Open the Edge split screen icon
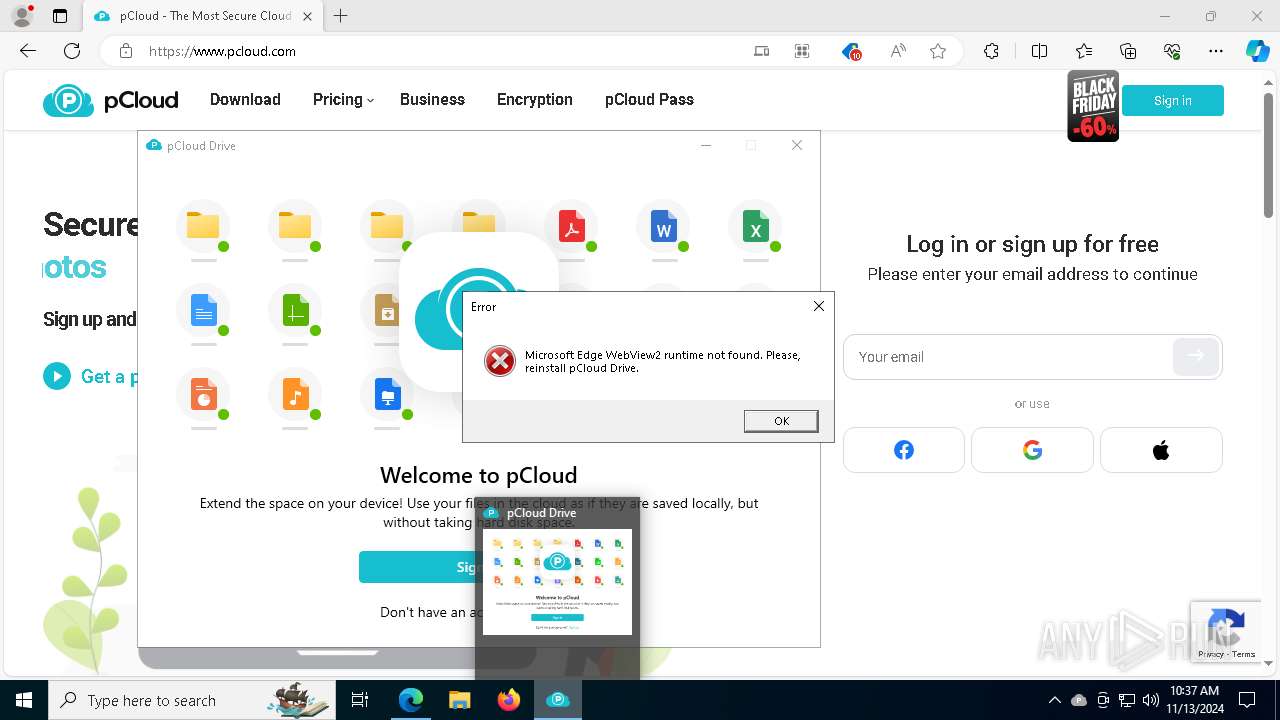This screenshot has width=1280, height=720. pos(1039,51)
